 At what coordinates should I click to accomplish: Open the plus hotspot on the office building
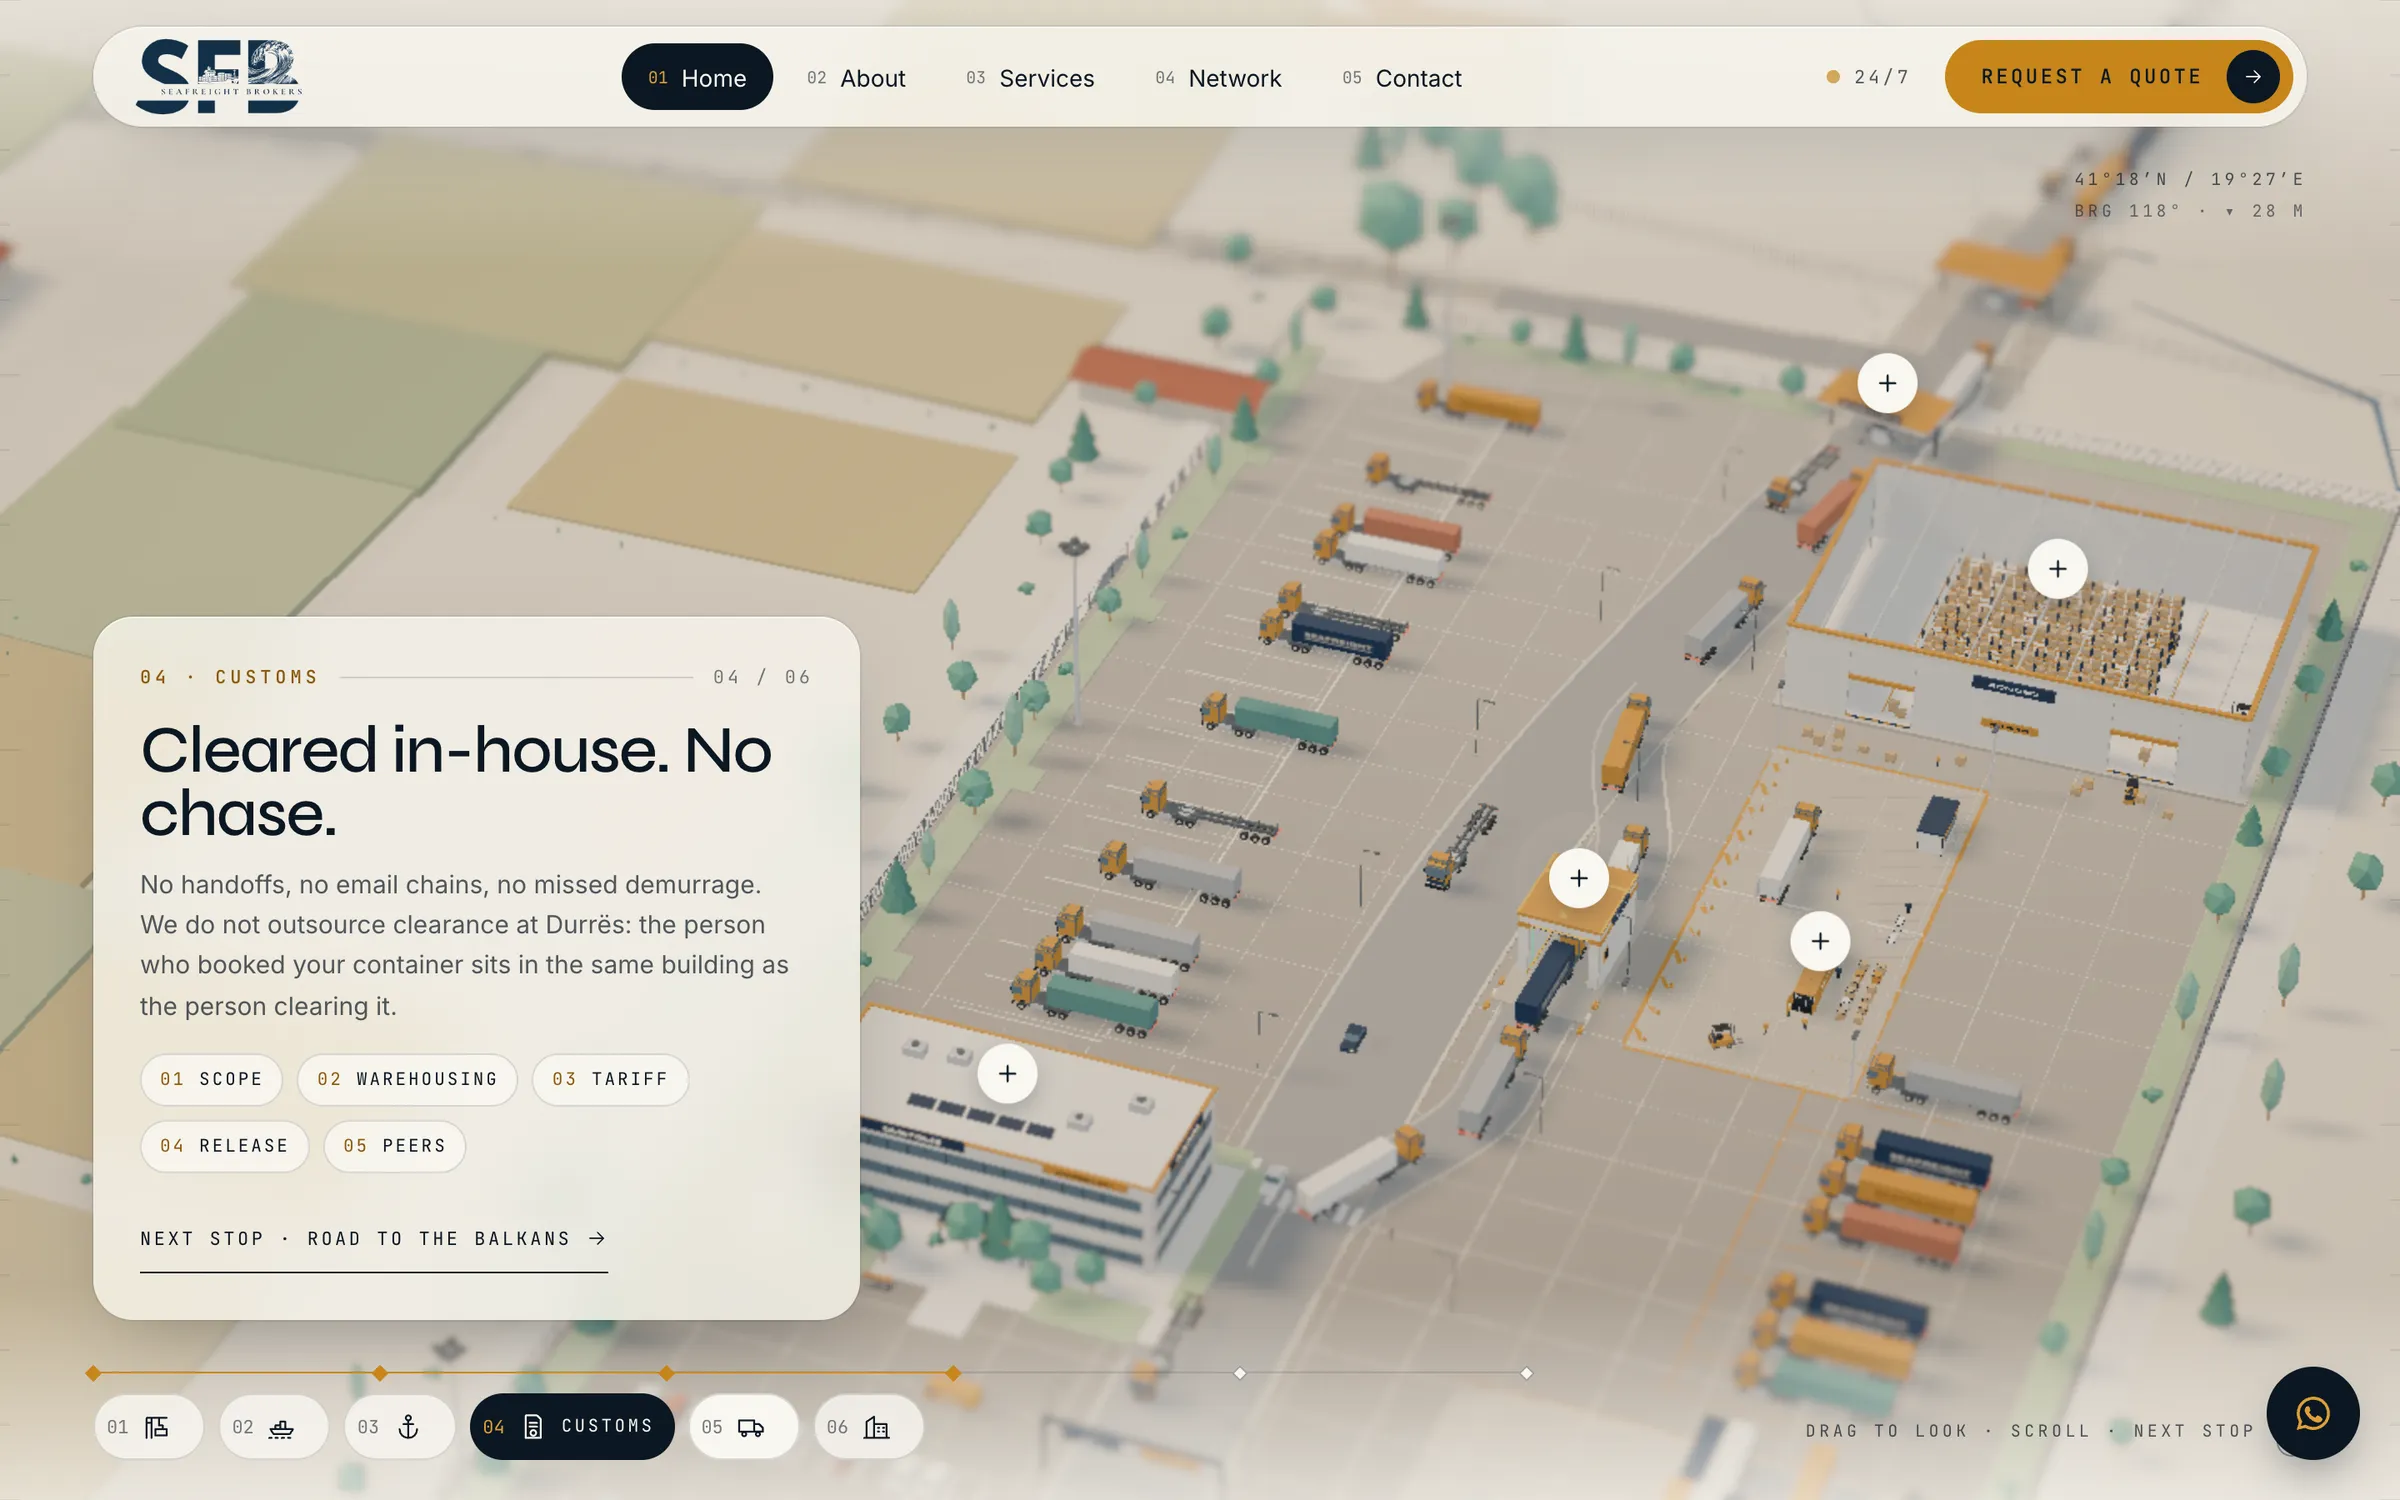click(x=1007, y=1074)
